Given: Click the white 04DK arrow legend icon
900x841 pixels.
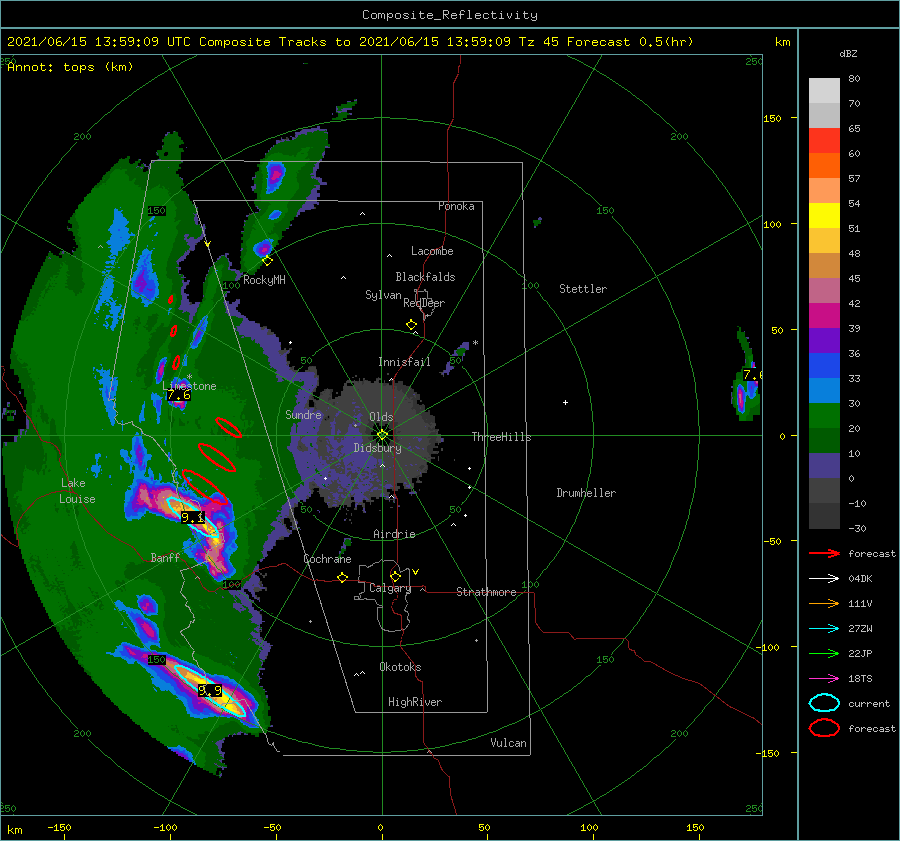Looking at the screenshot, I should 824,578.
